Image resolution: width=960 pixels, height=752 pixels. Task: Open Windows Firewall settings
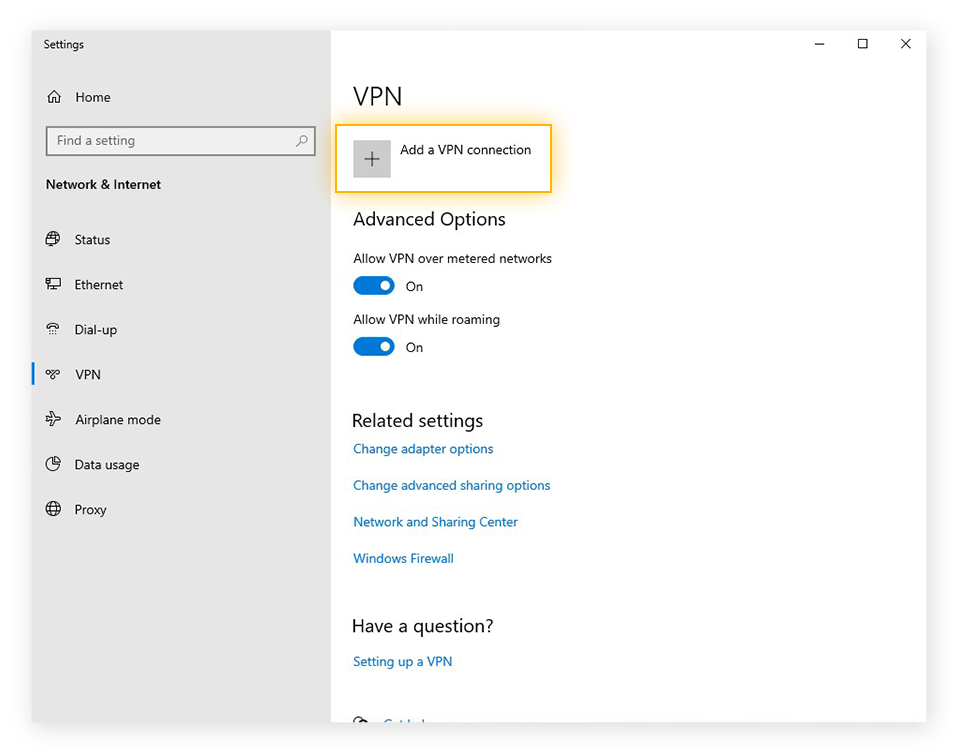(403, 558)
